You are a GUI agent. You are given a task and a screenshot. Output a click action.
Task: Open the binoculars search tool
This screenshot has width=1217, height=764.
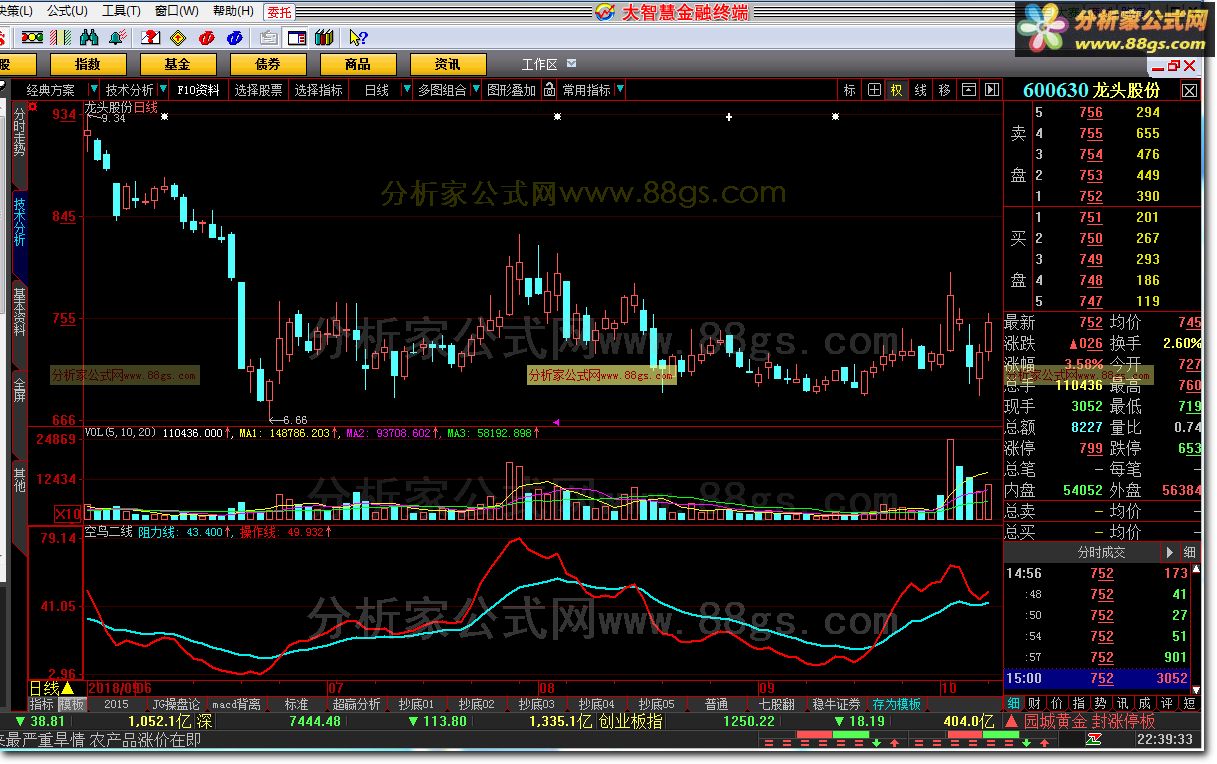[x=89, y=38]
